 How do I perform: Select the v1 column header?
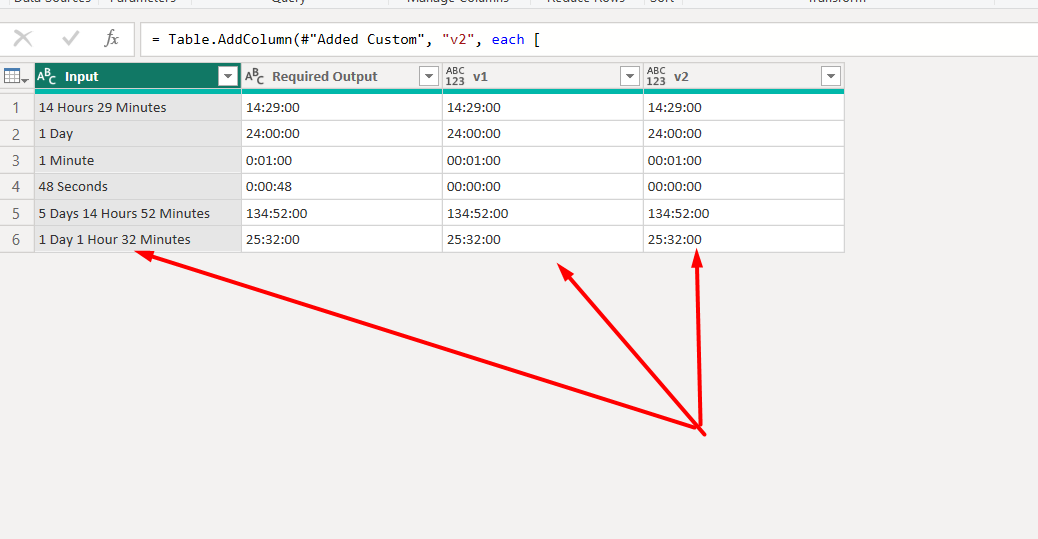click(x=542, y=77)
